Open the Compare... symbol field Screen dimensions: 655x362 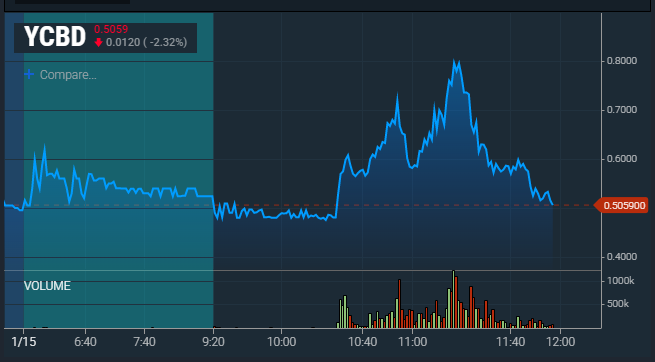click(68, 75)
